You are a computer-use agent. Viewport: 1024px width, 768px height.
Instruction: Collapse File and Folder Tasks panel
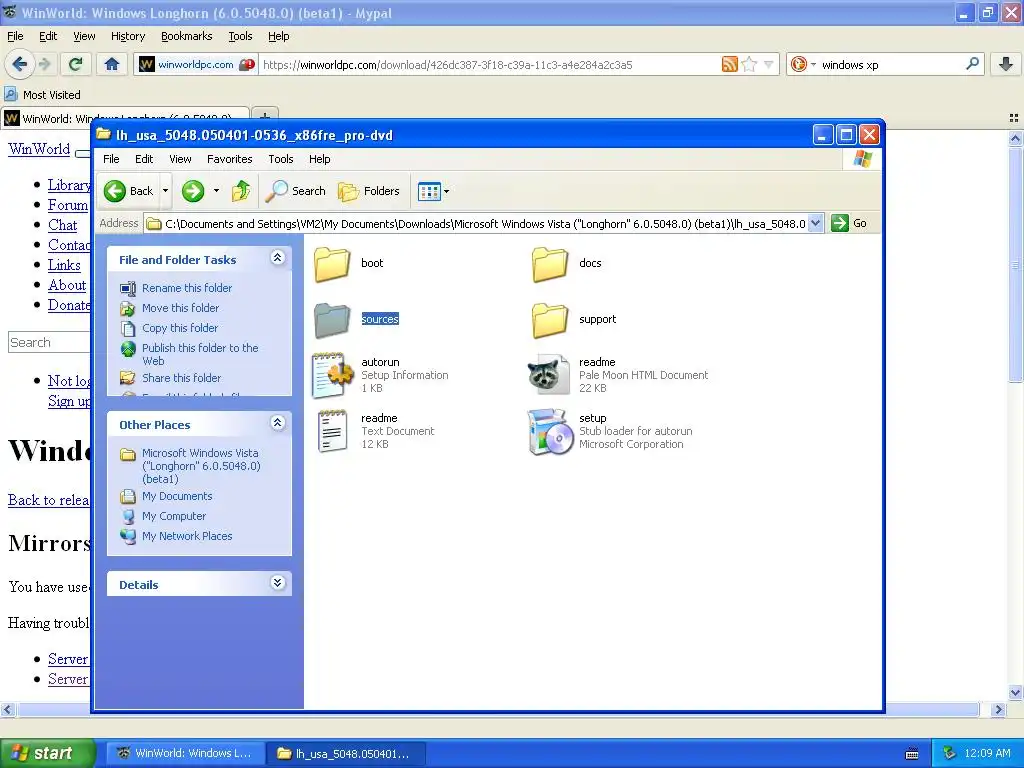278,258
